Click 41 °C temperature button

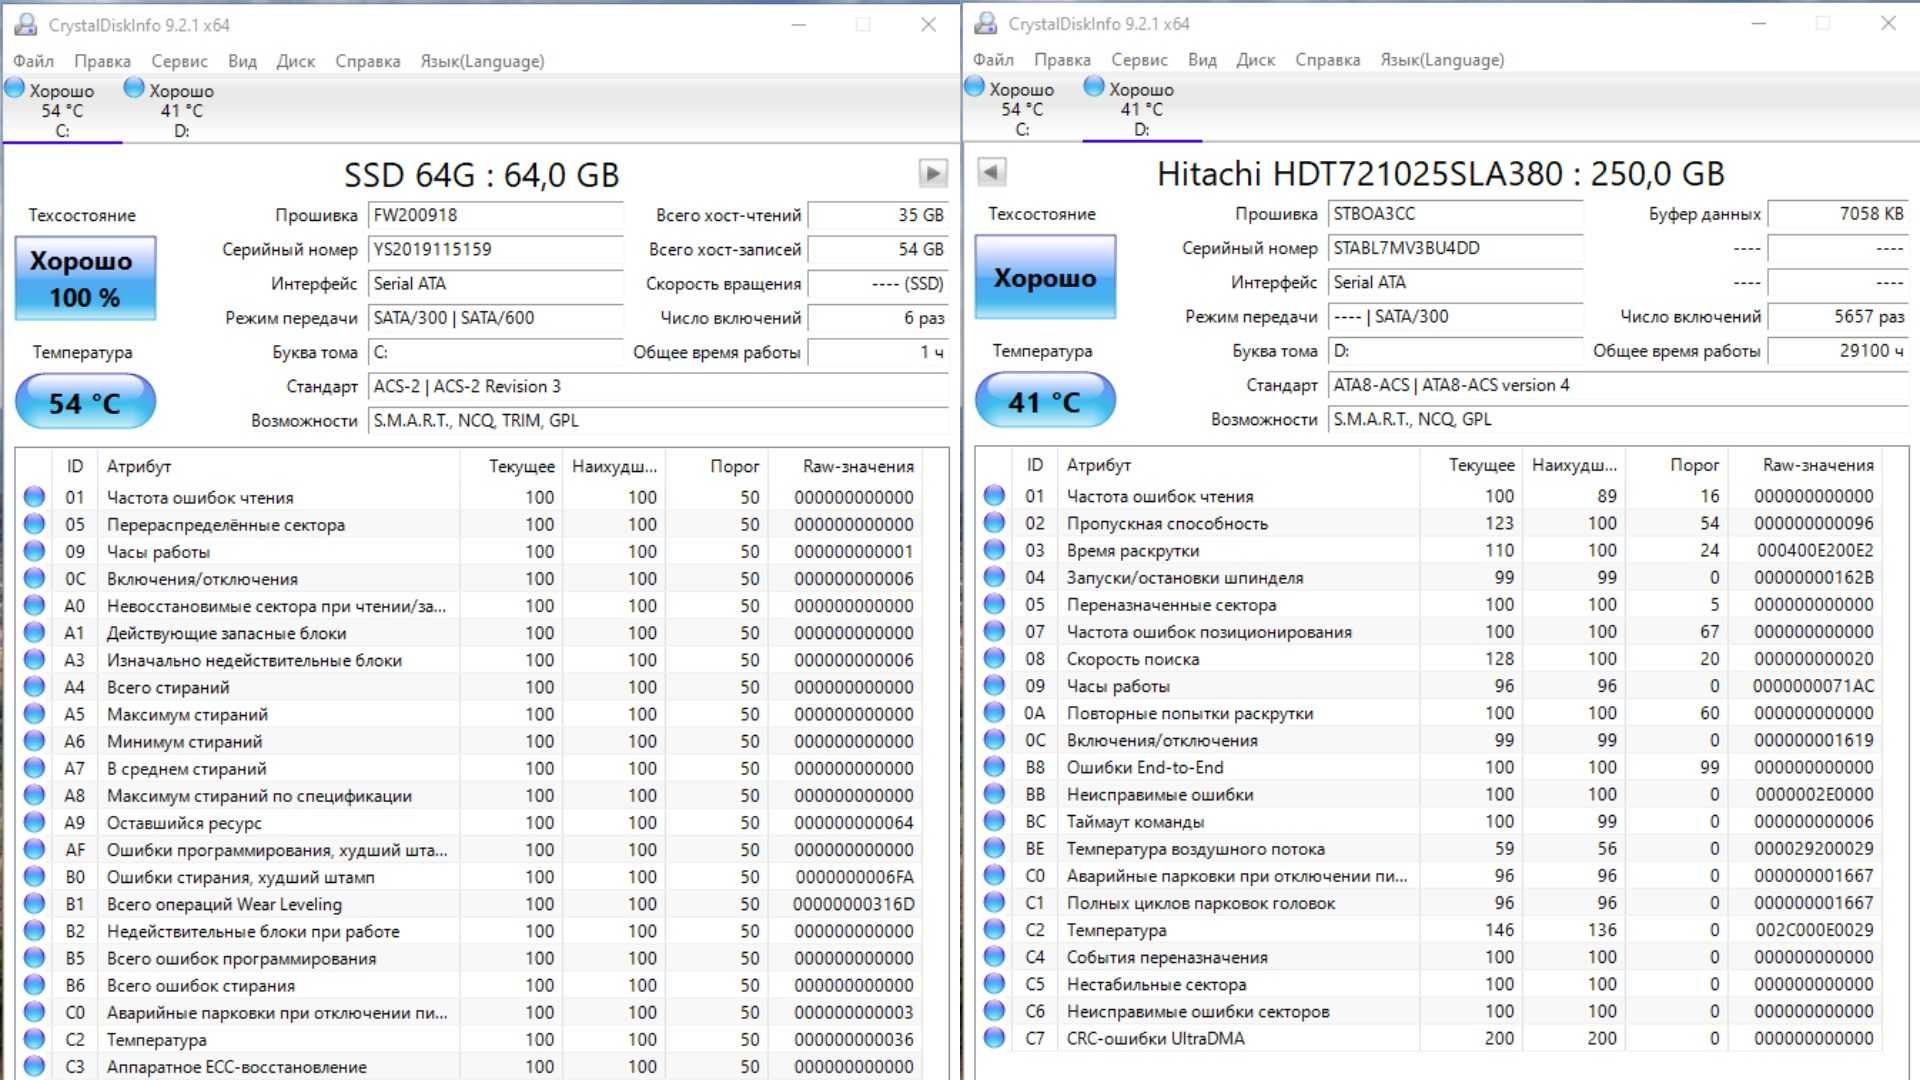[1045, 401]
